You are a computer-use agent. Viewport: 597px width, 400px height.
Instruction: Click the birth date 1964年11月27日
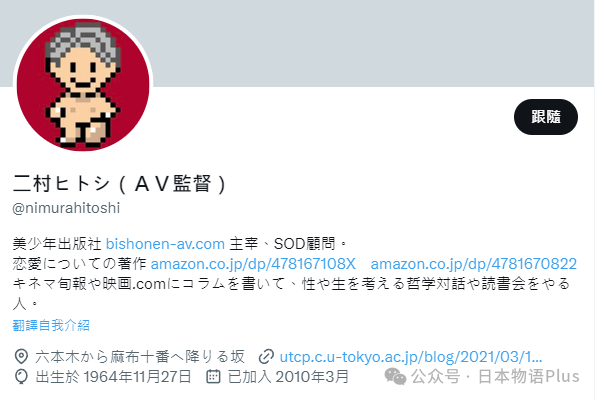(x=137, y=377)
